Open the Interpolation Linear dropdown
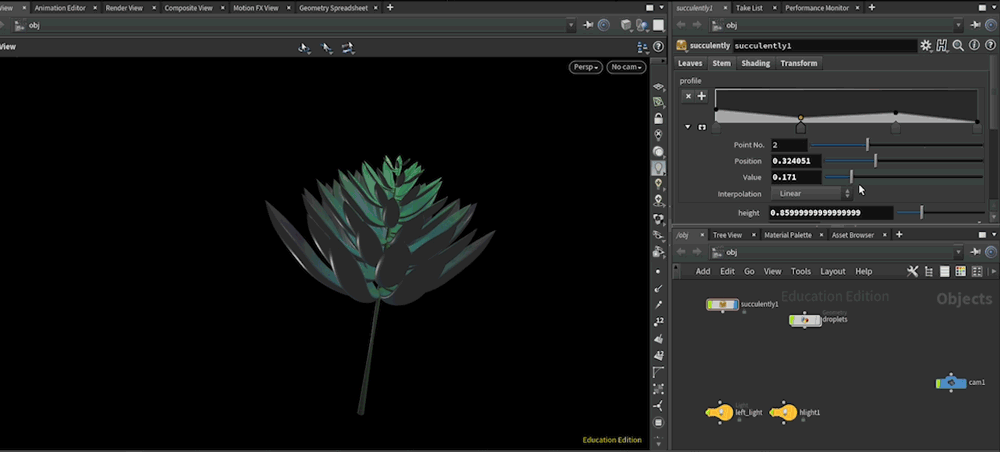The image size is (1000, 452). (x=811, y=193)
